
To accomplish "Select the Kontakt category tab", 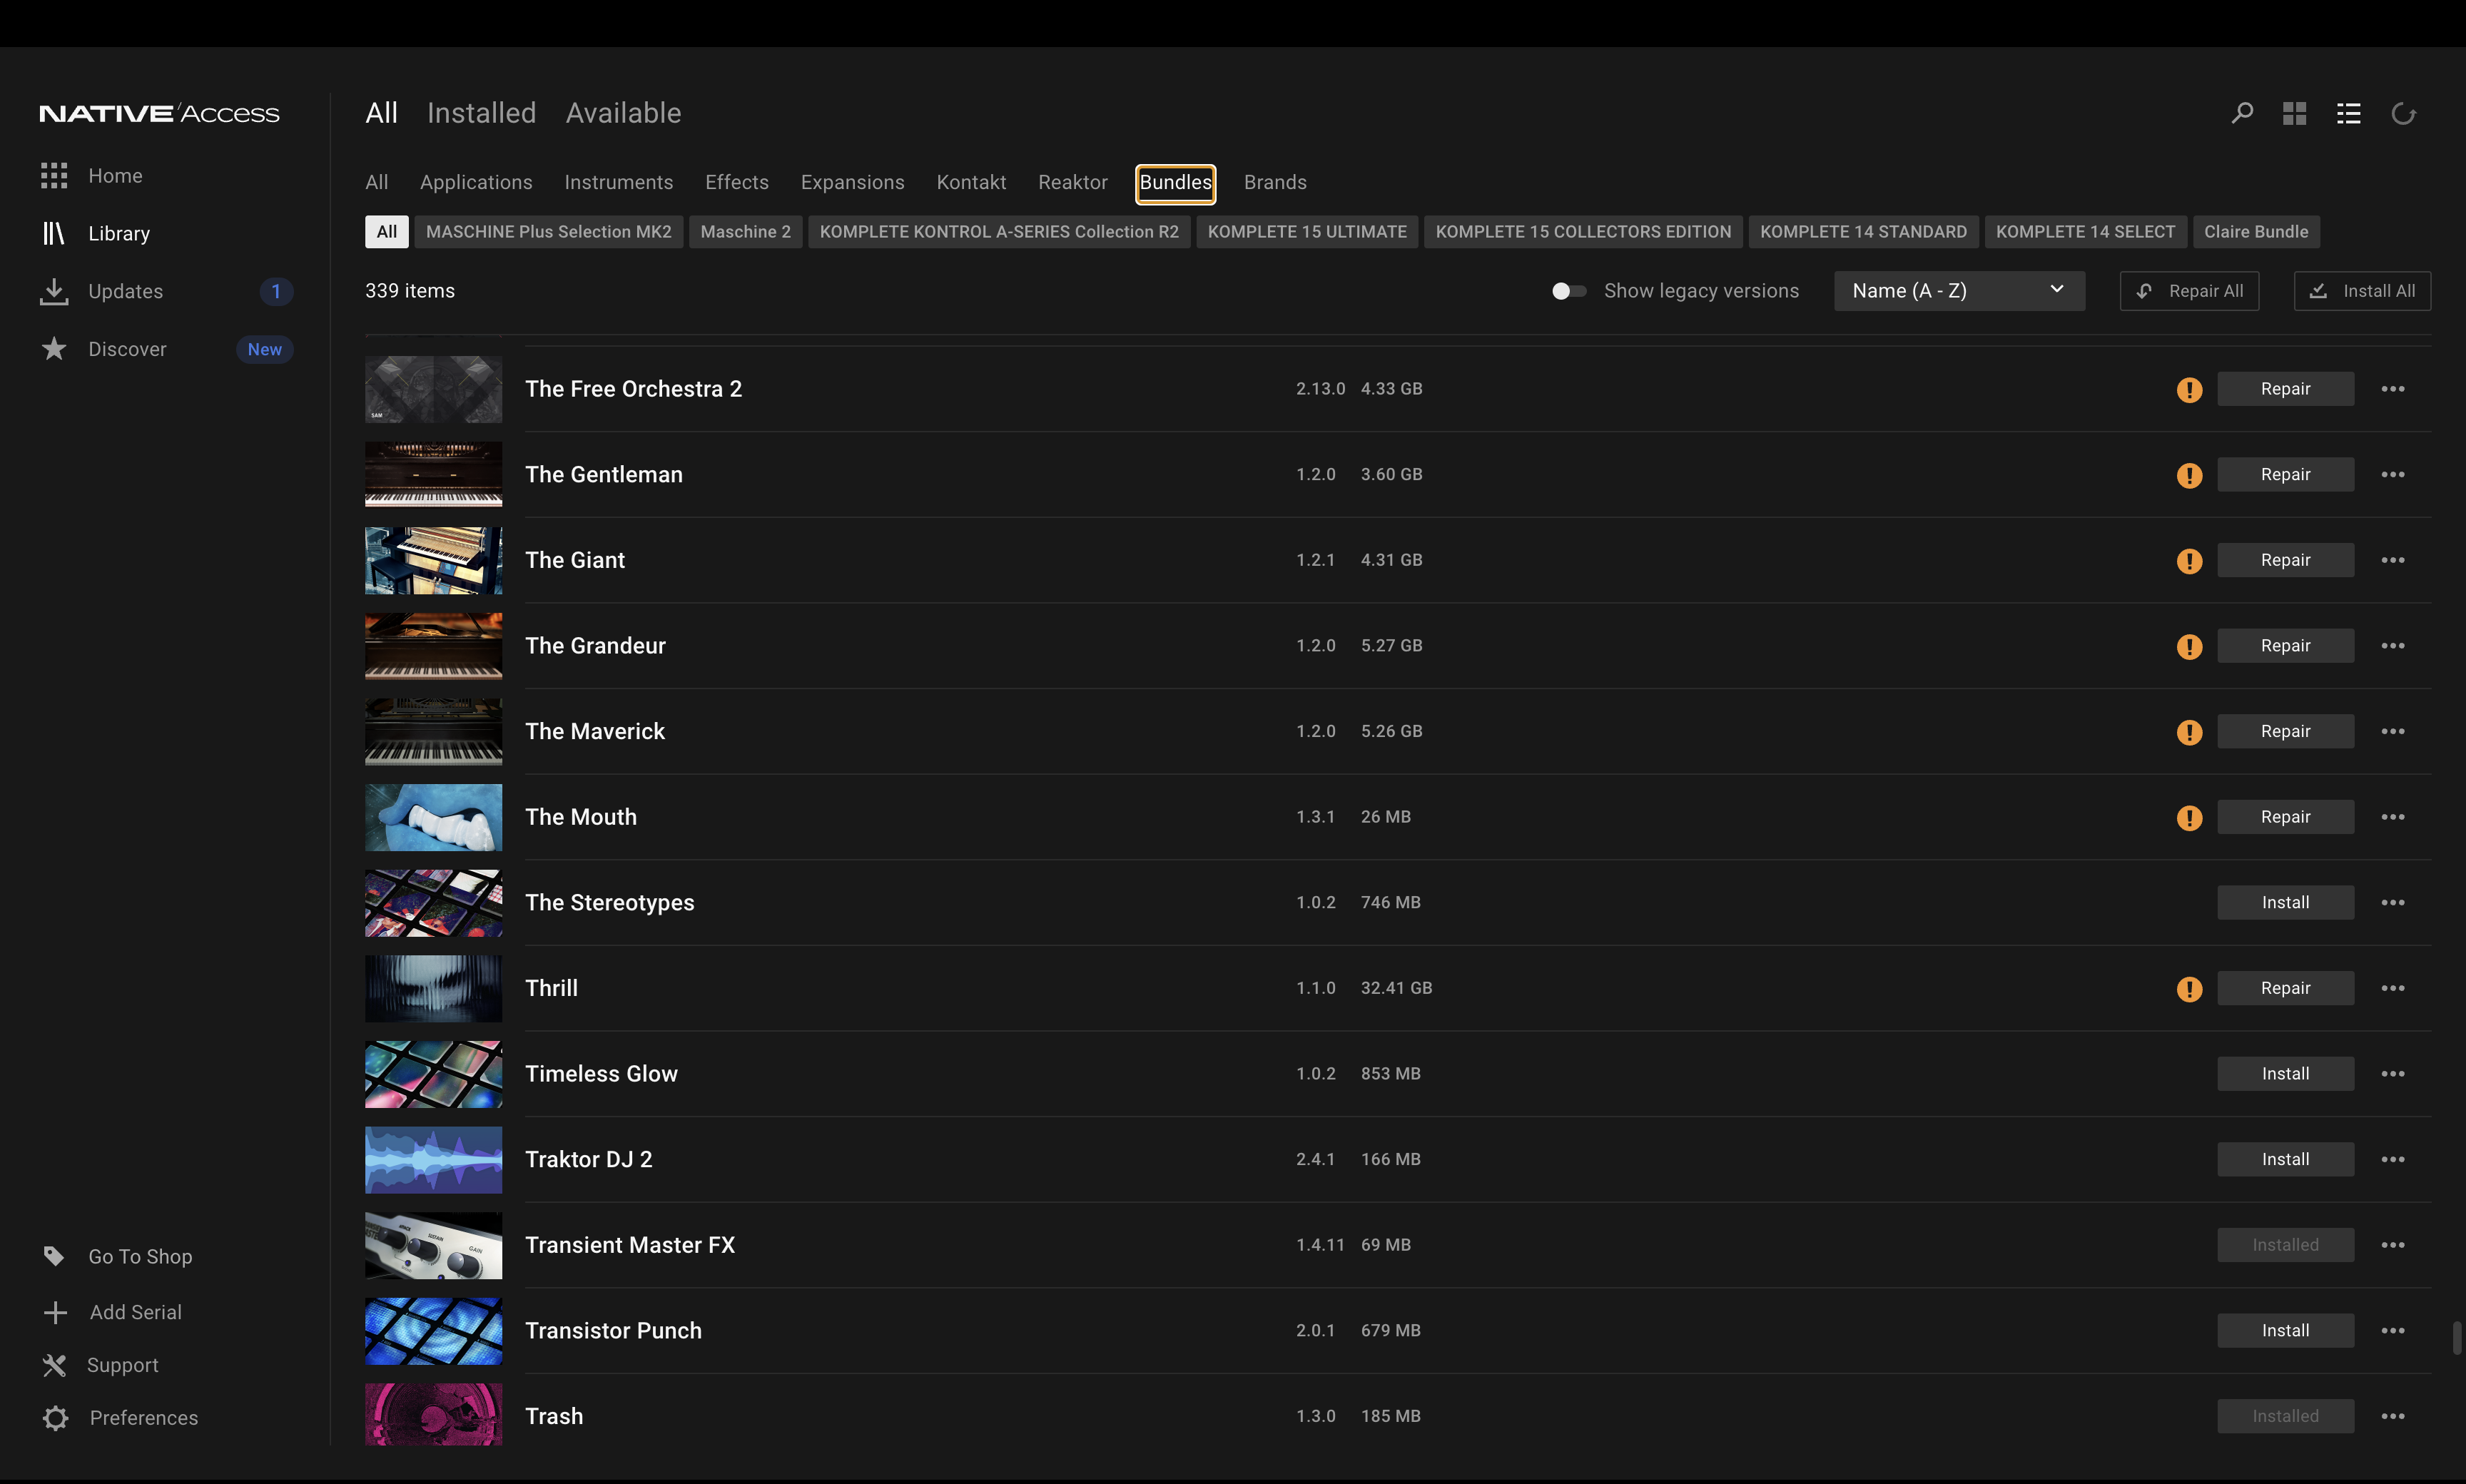I will coord(971,182).
